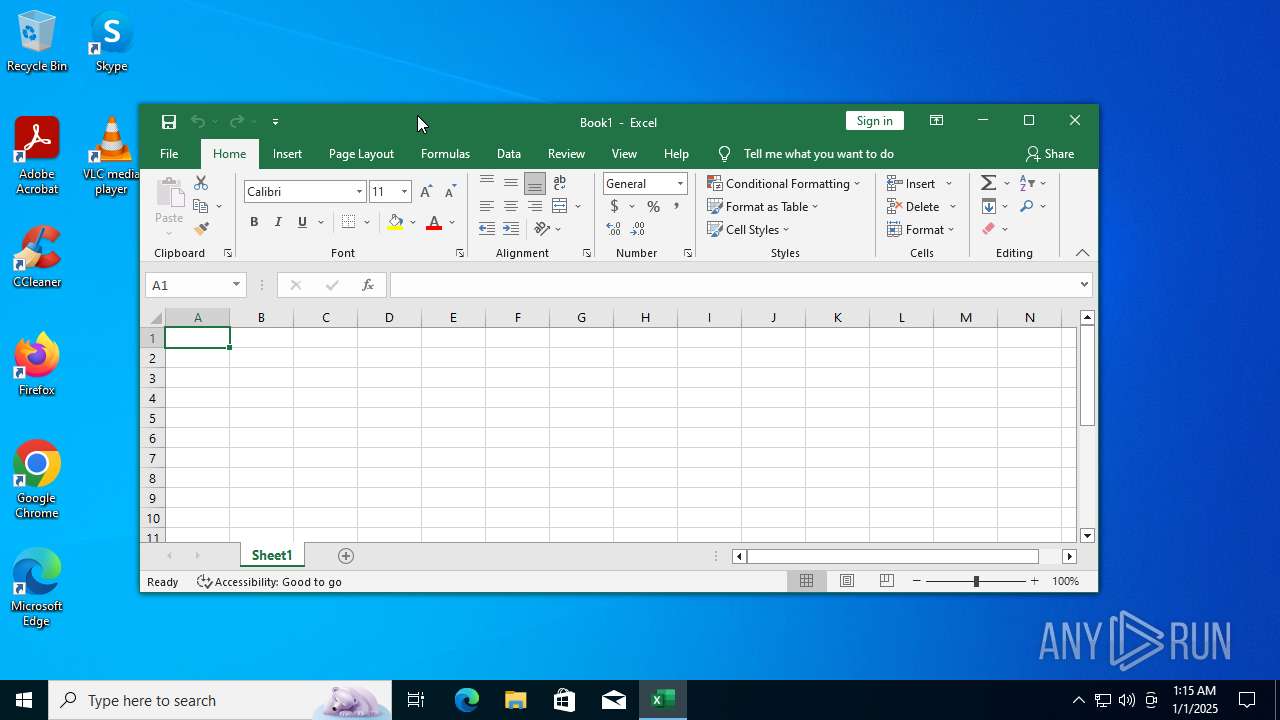Adjust the zoom slider handle

976,581
